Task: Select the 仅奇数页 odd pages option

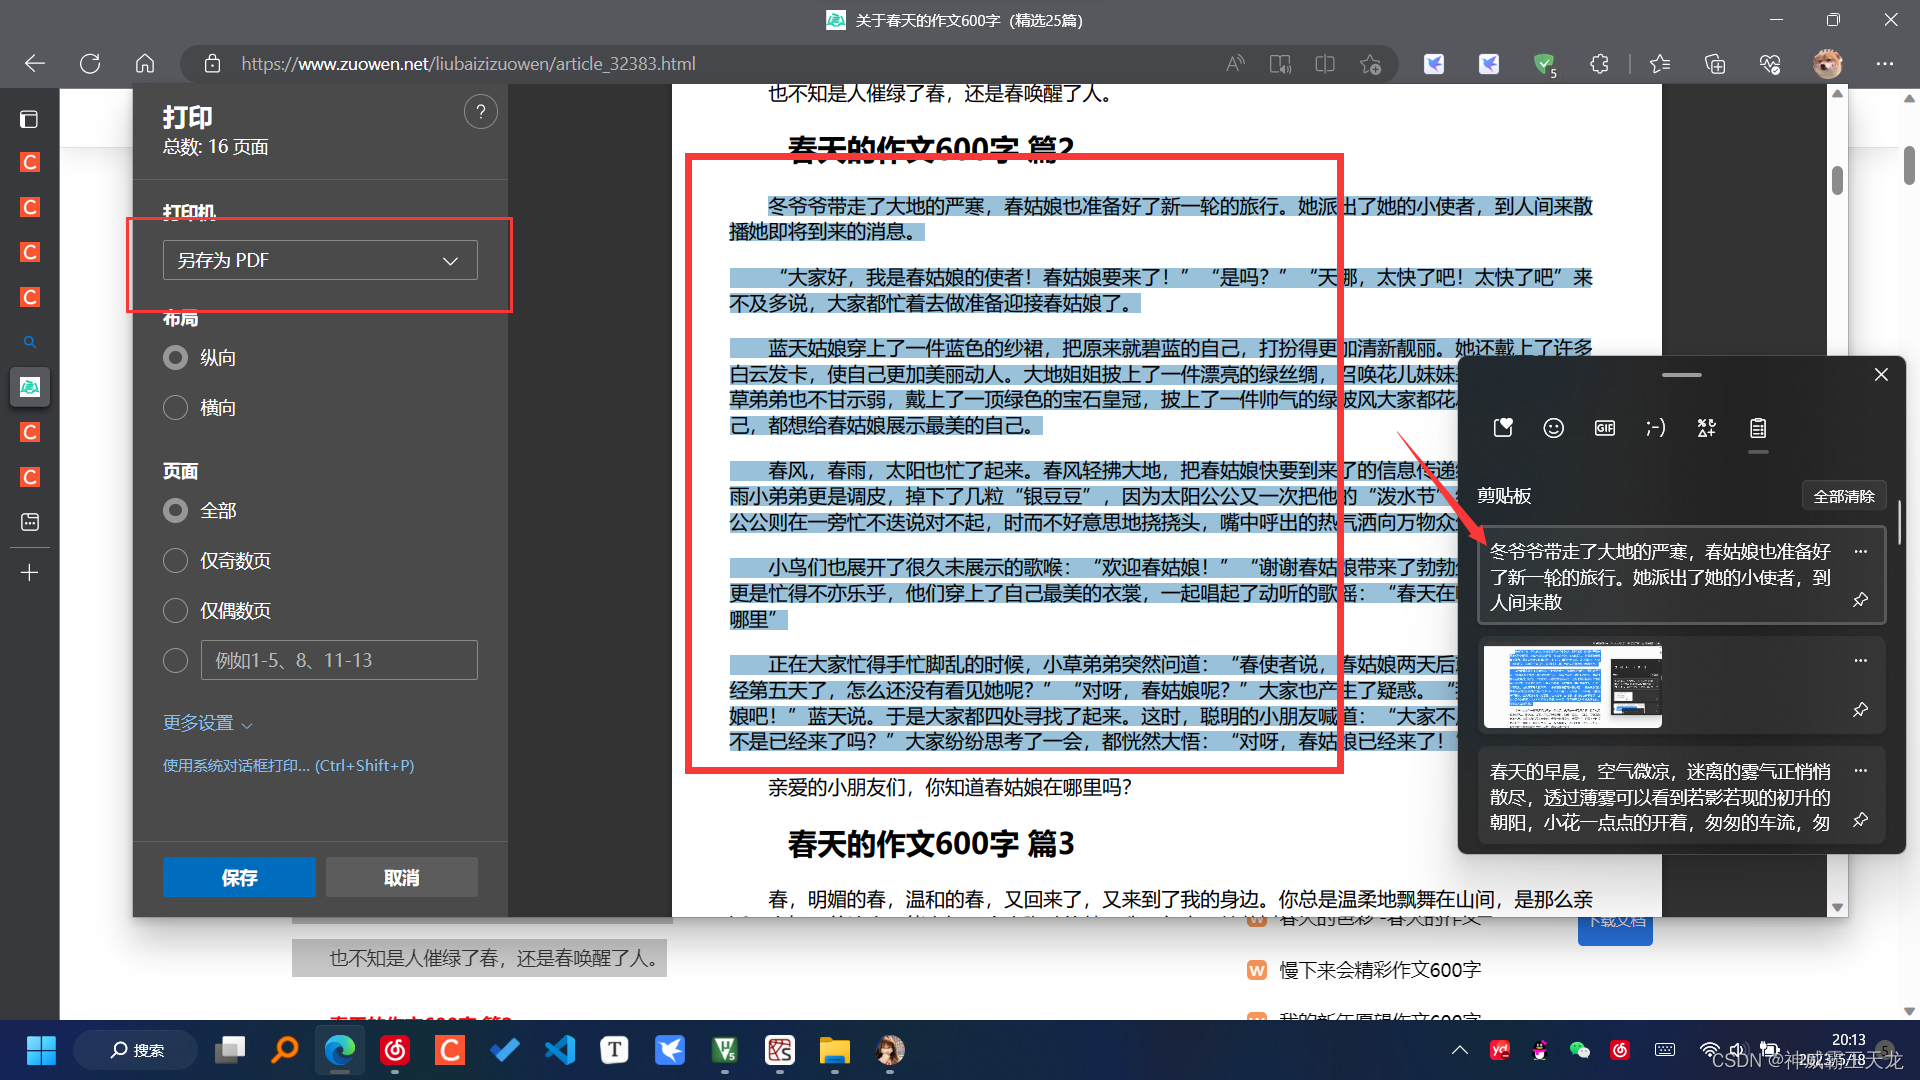Action: click(176, 561)
